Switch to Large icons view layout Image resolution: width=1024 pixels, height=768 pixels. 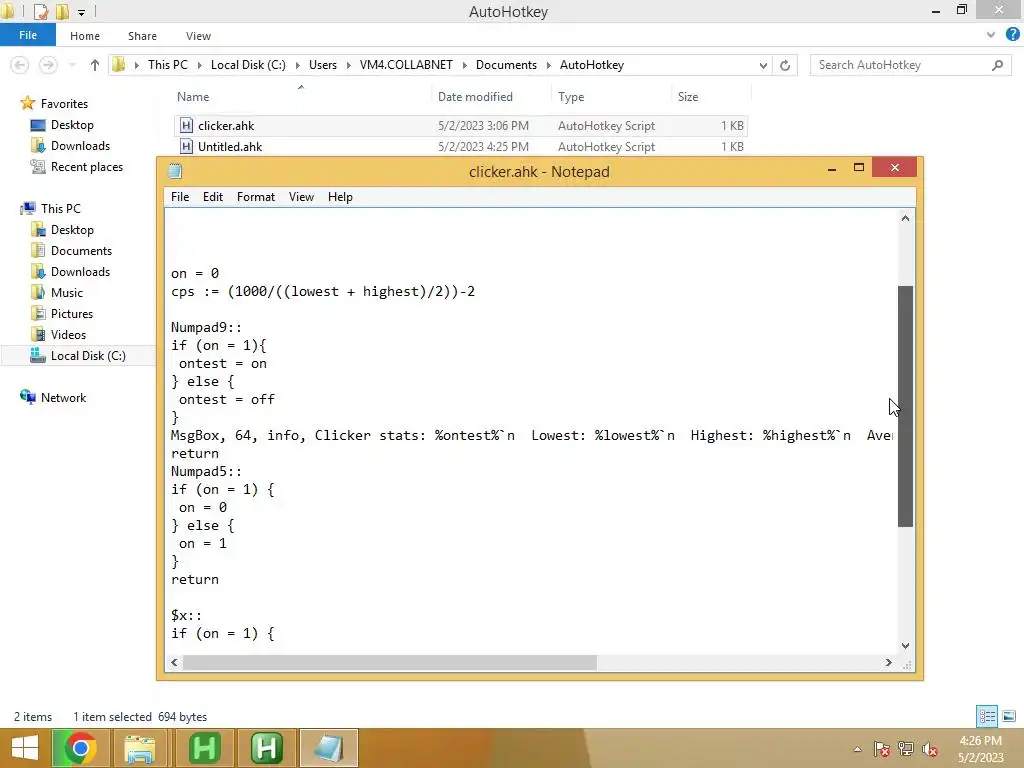(x=1009, y=716)
